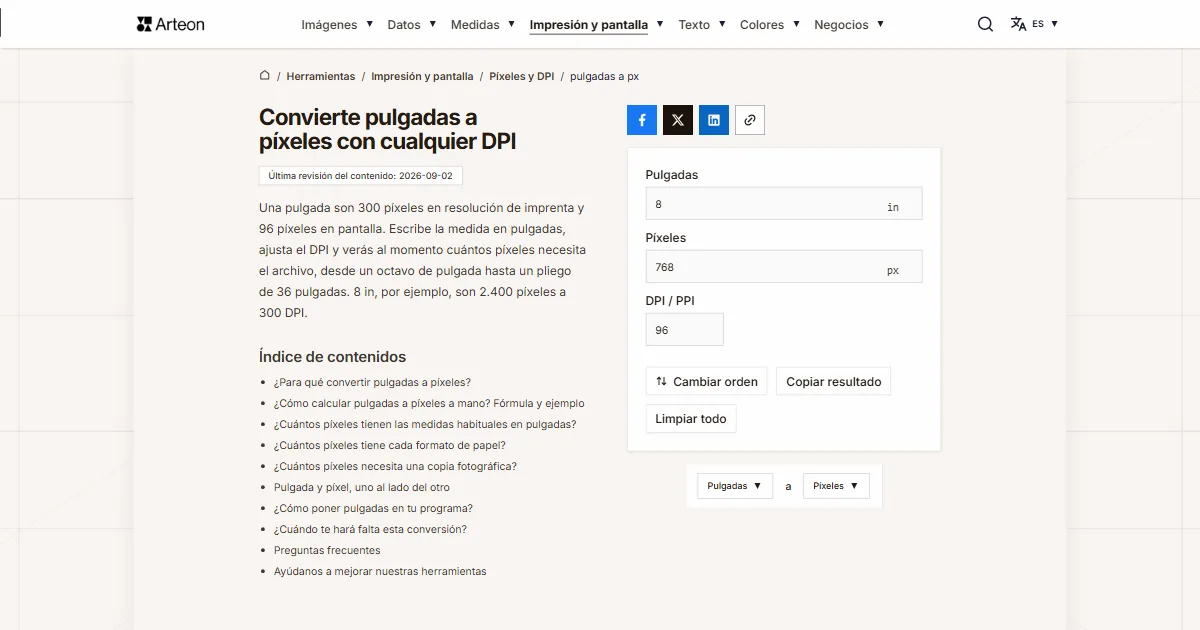The width and height of the screenshot is (1200, 630).
Task: Open the search icon
Action: point(985,24)
